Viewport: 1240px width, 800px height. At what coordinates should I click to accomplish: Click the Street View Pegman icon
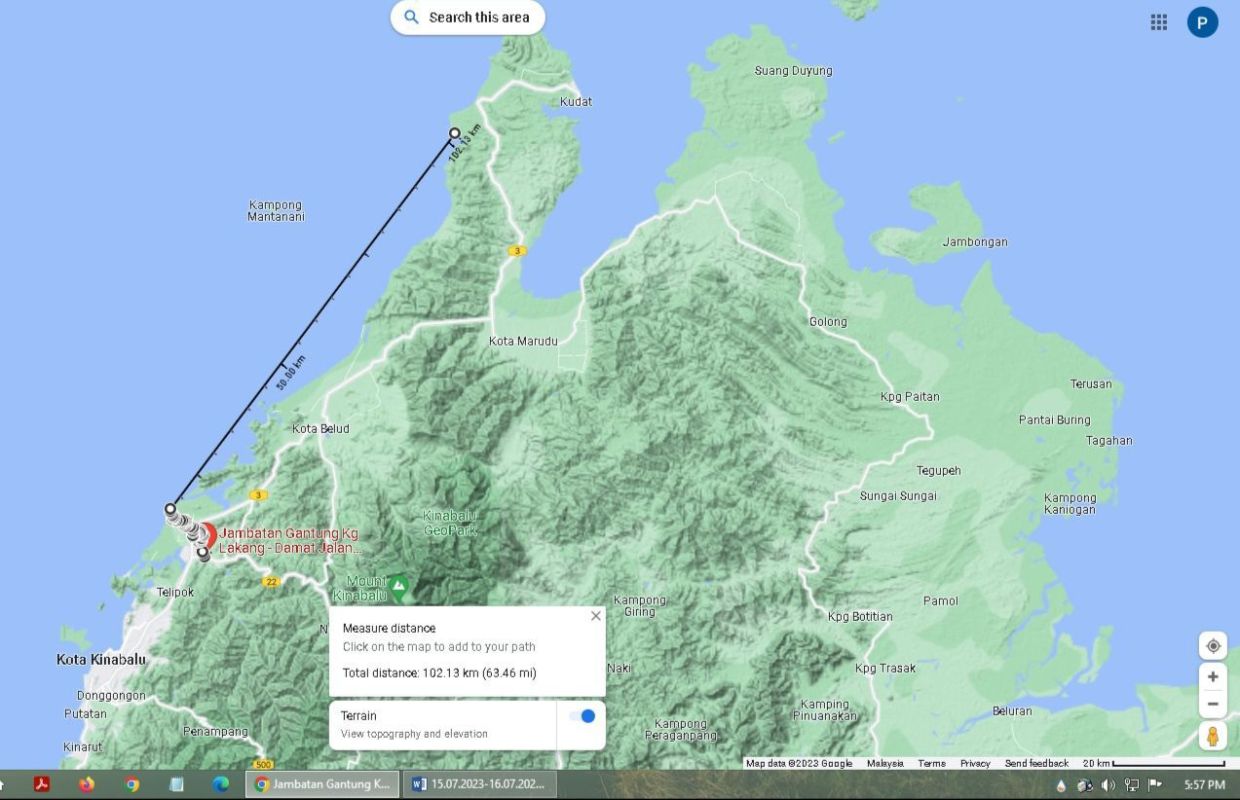coord(1212,737)
